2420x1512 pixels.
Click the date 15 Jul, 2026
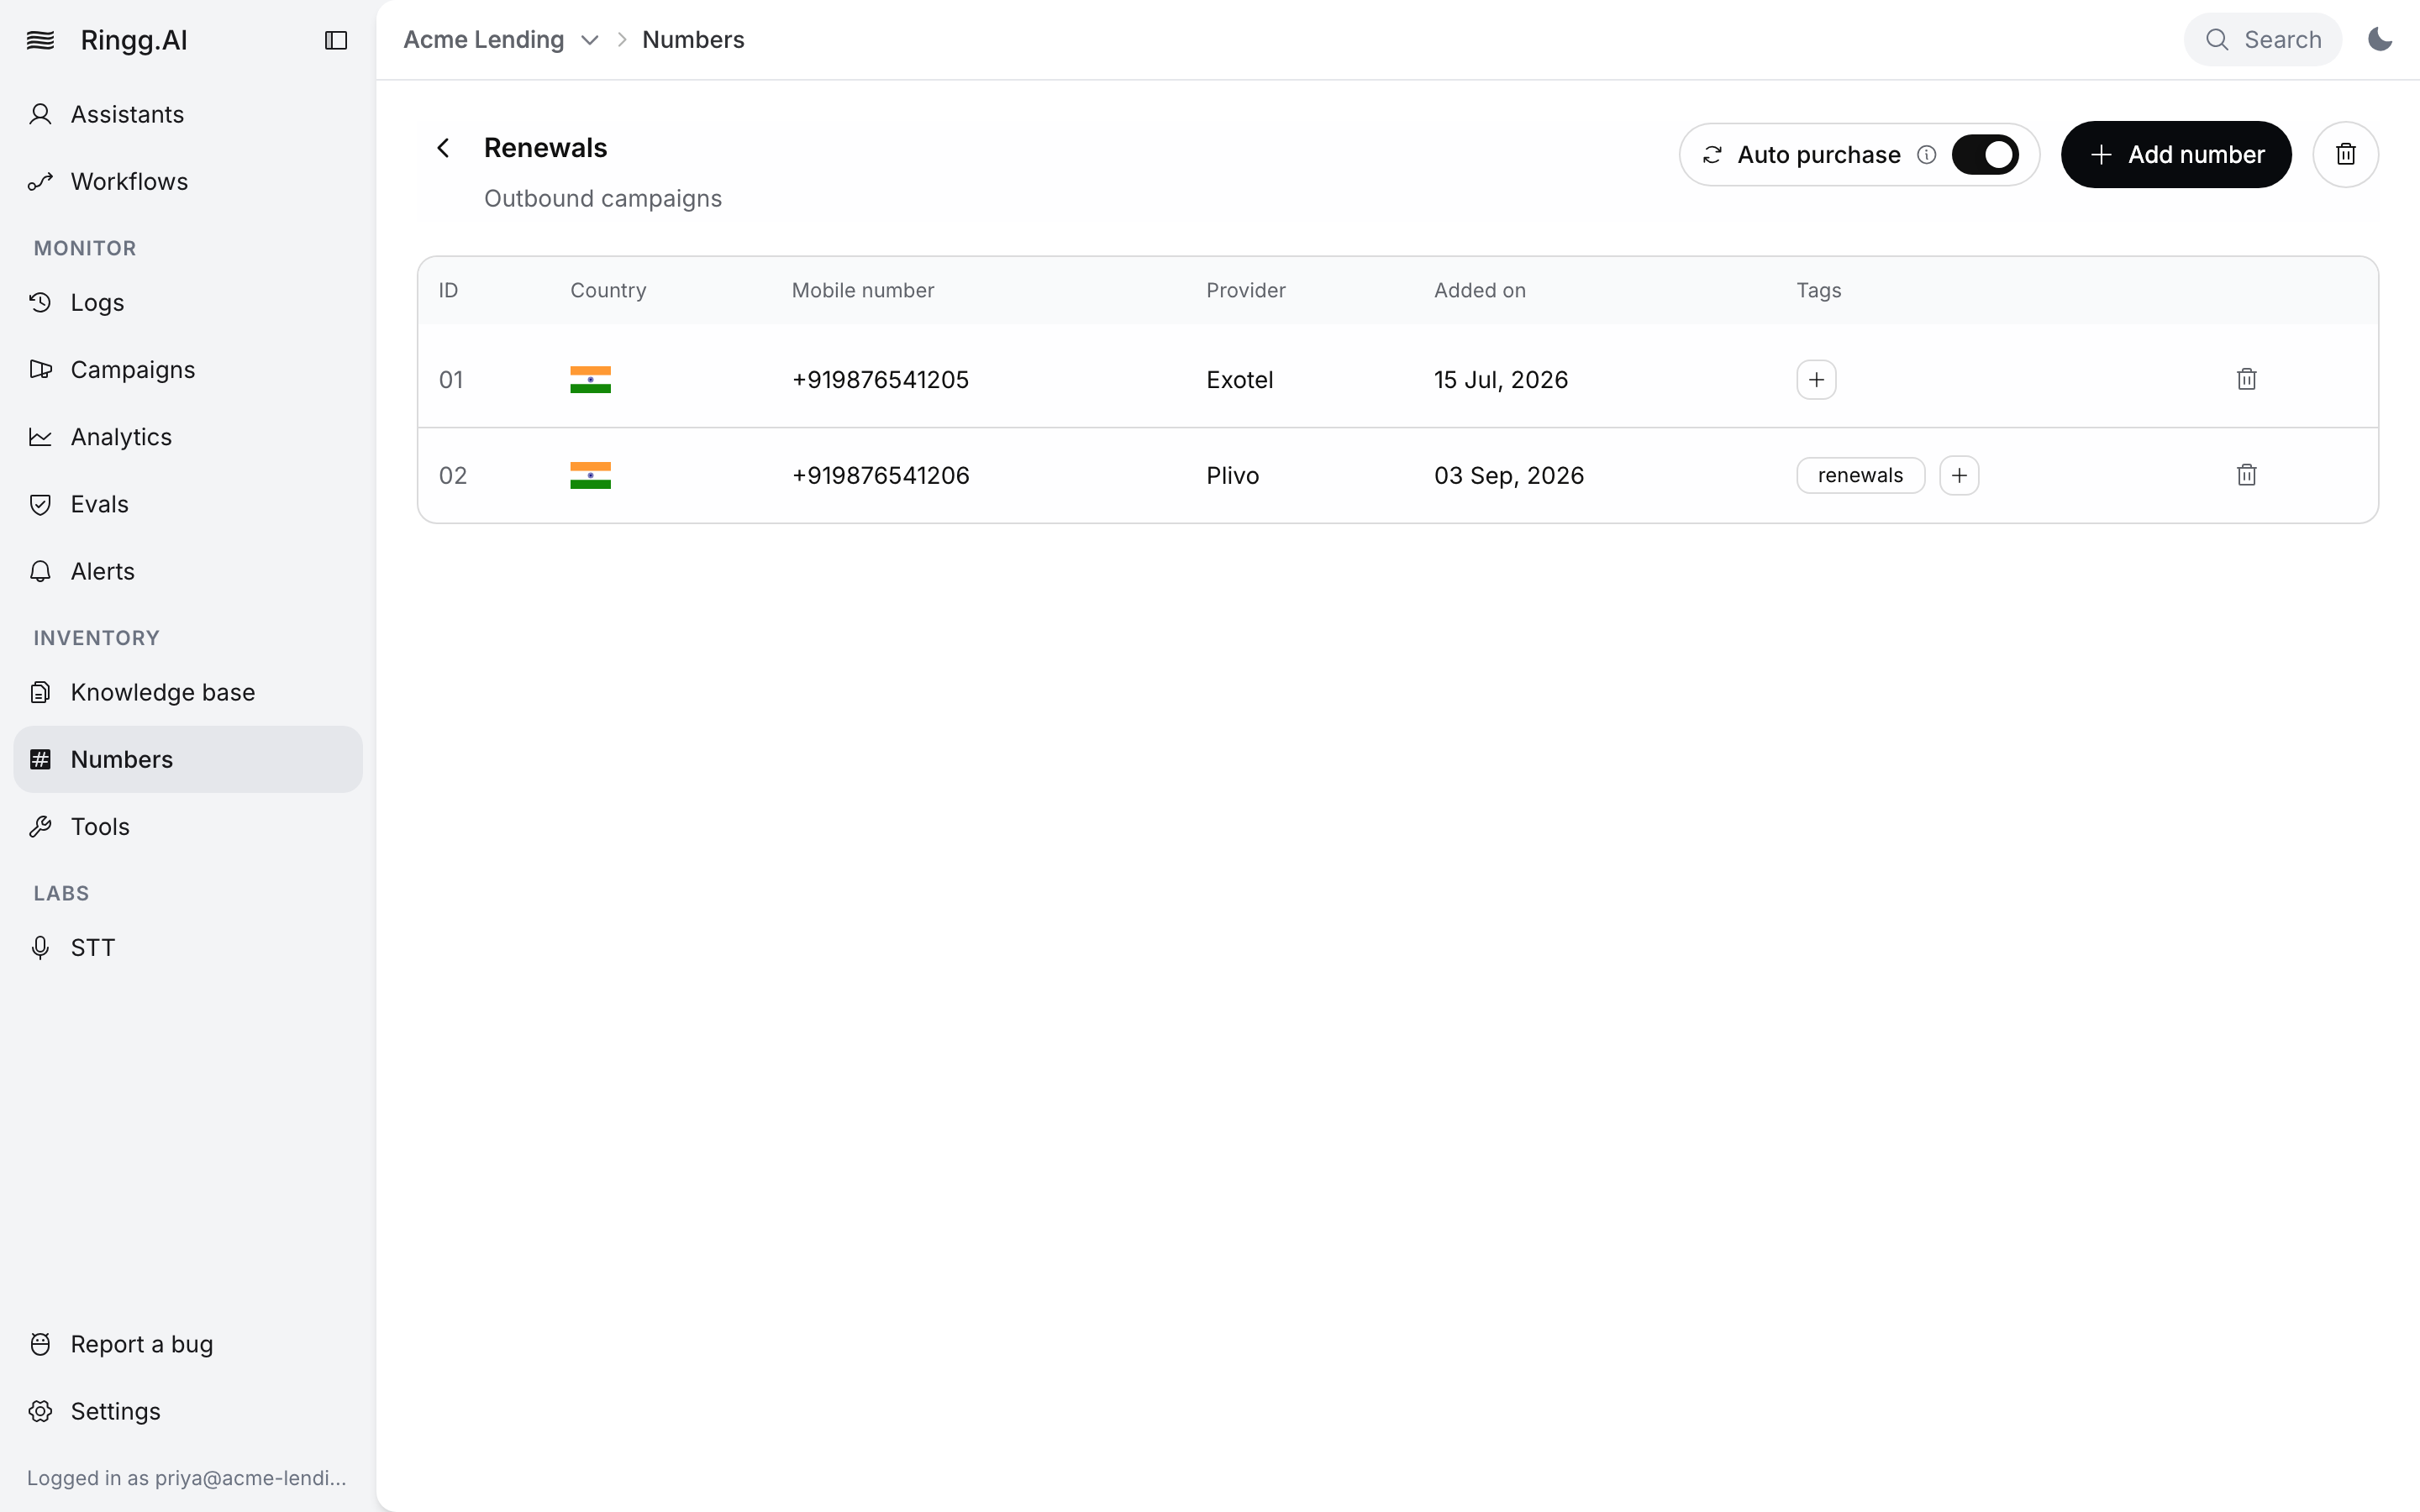[1500, 379]
